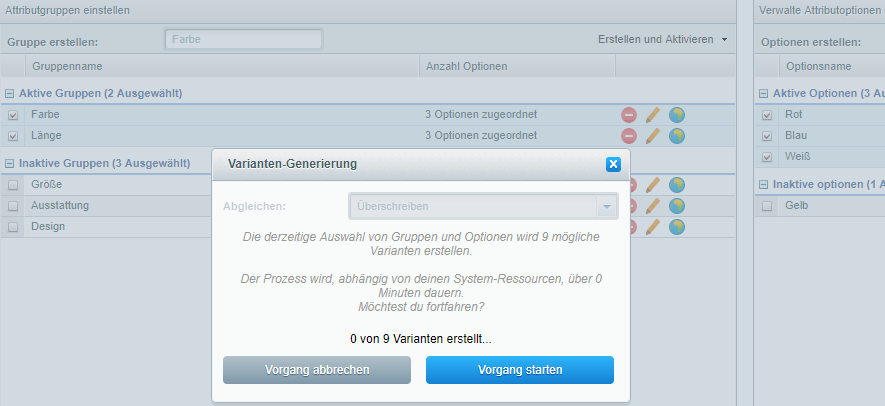Click the delete icon for Farbe group
Viewport: 885px width, 406px height.
629,115
